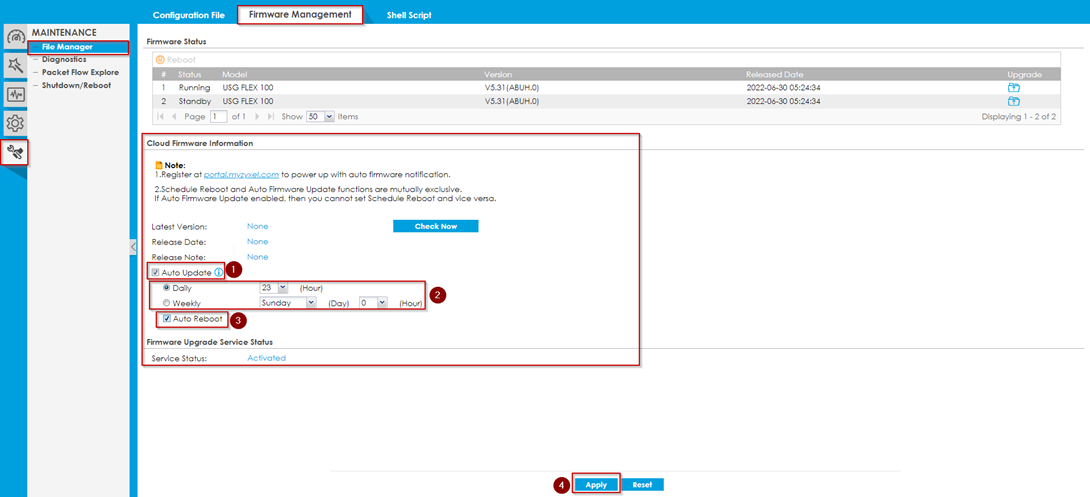This screenshot has width=1090, height=497.
Task: Collapse the left navigation panel arrow
Action: (134, 247)
